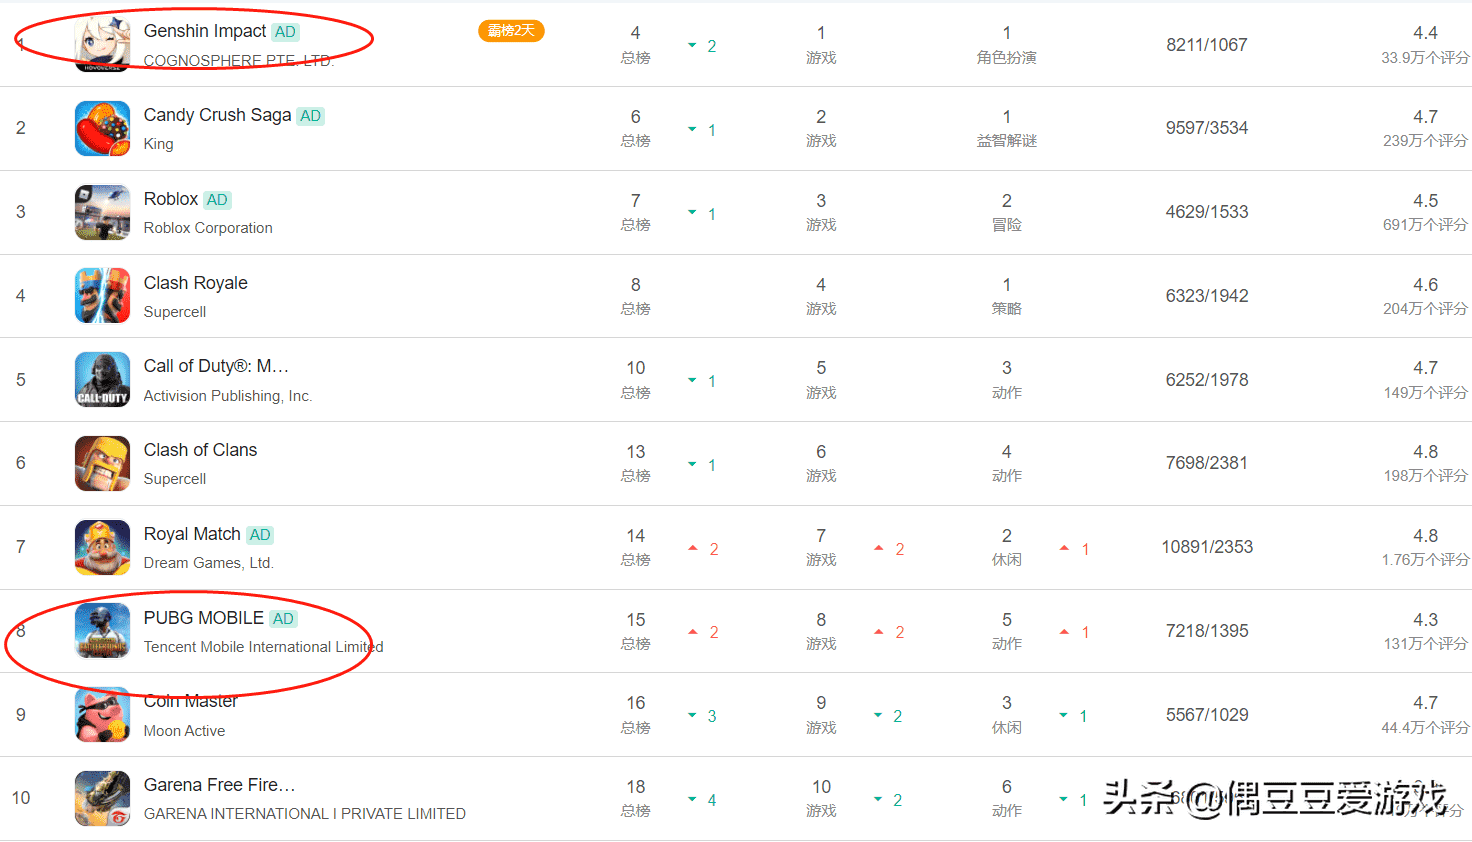Open the Clash of Clans app icon
The height and width of the screenshot is (842, 1472).
pos(103,463)
